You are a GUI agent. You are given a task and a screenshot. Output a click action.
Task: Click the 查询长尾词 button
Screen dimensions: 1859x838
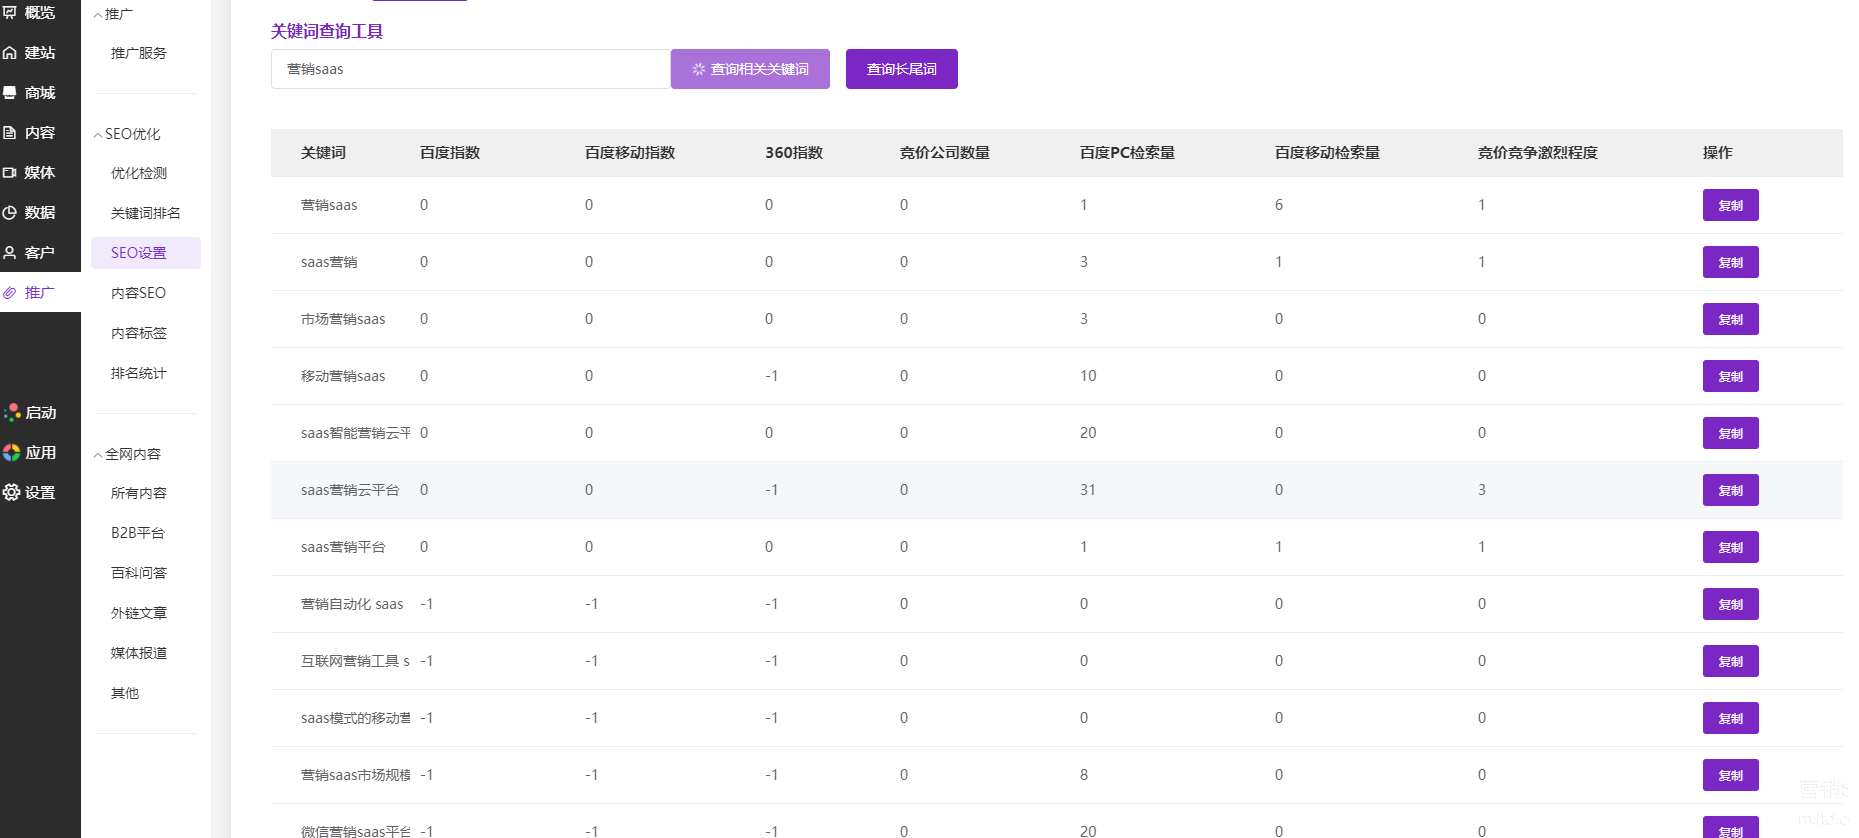tap(901, 69)
